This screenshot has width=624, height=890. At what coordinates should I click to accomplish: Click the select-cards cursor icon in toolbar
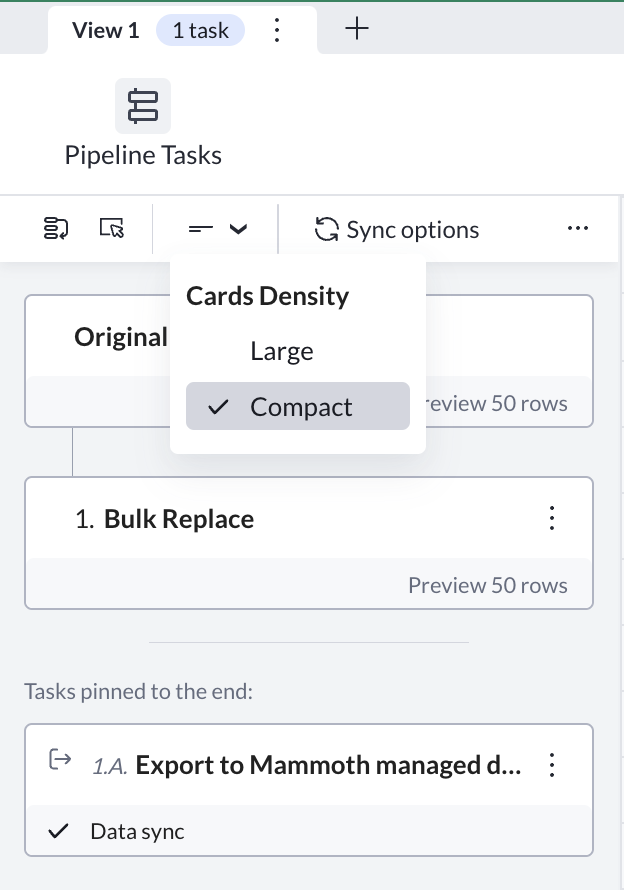coord(112,229)
